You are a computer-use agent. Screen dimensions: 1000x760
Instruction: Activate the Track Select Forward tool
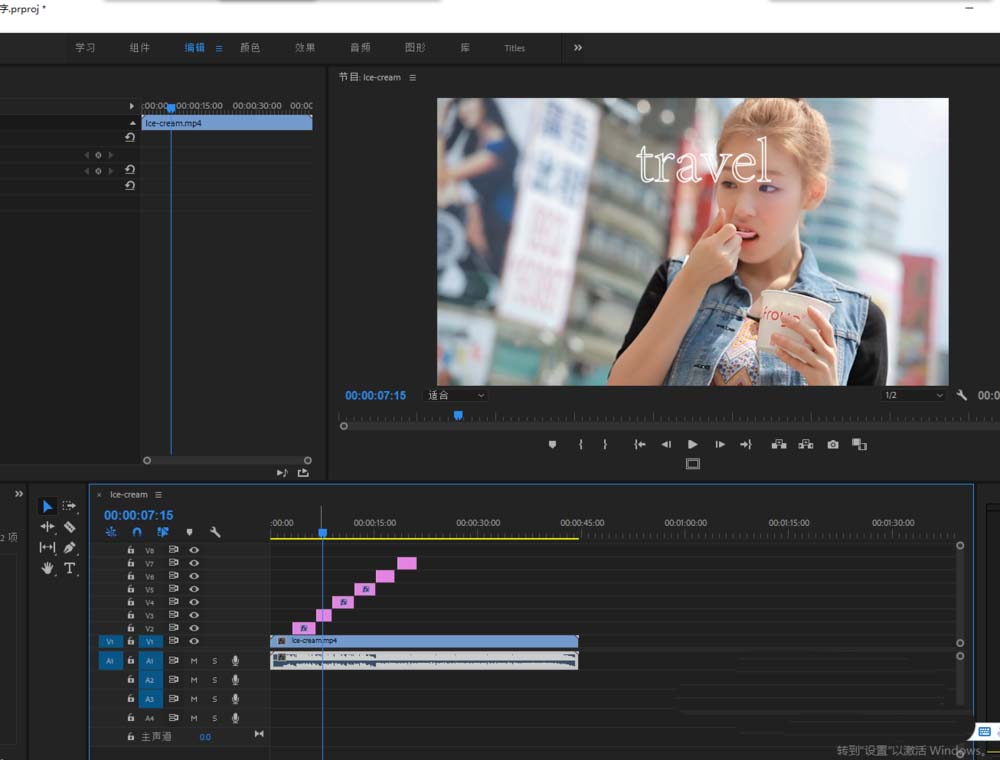69,506
